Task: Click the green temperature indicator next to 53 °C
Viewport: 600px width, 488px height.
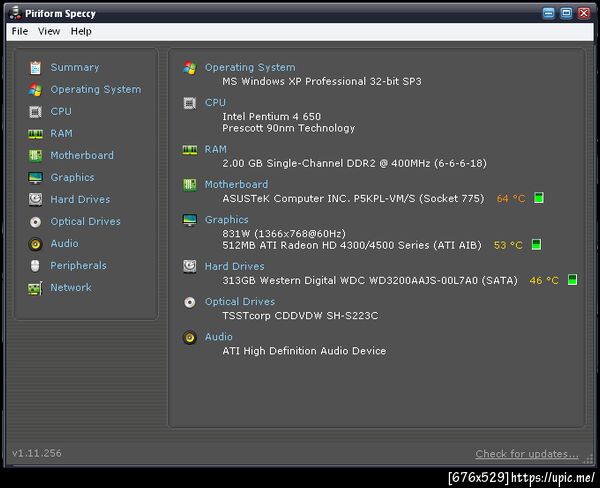Action: pos(536,245)
